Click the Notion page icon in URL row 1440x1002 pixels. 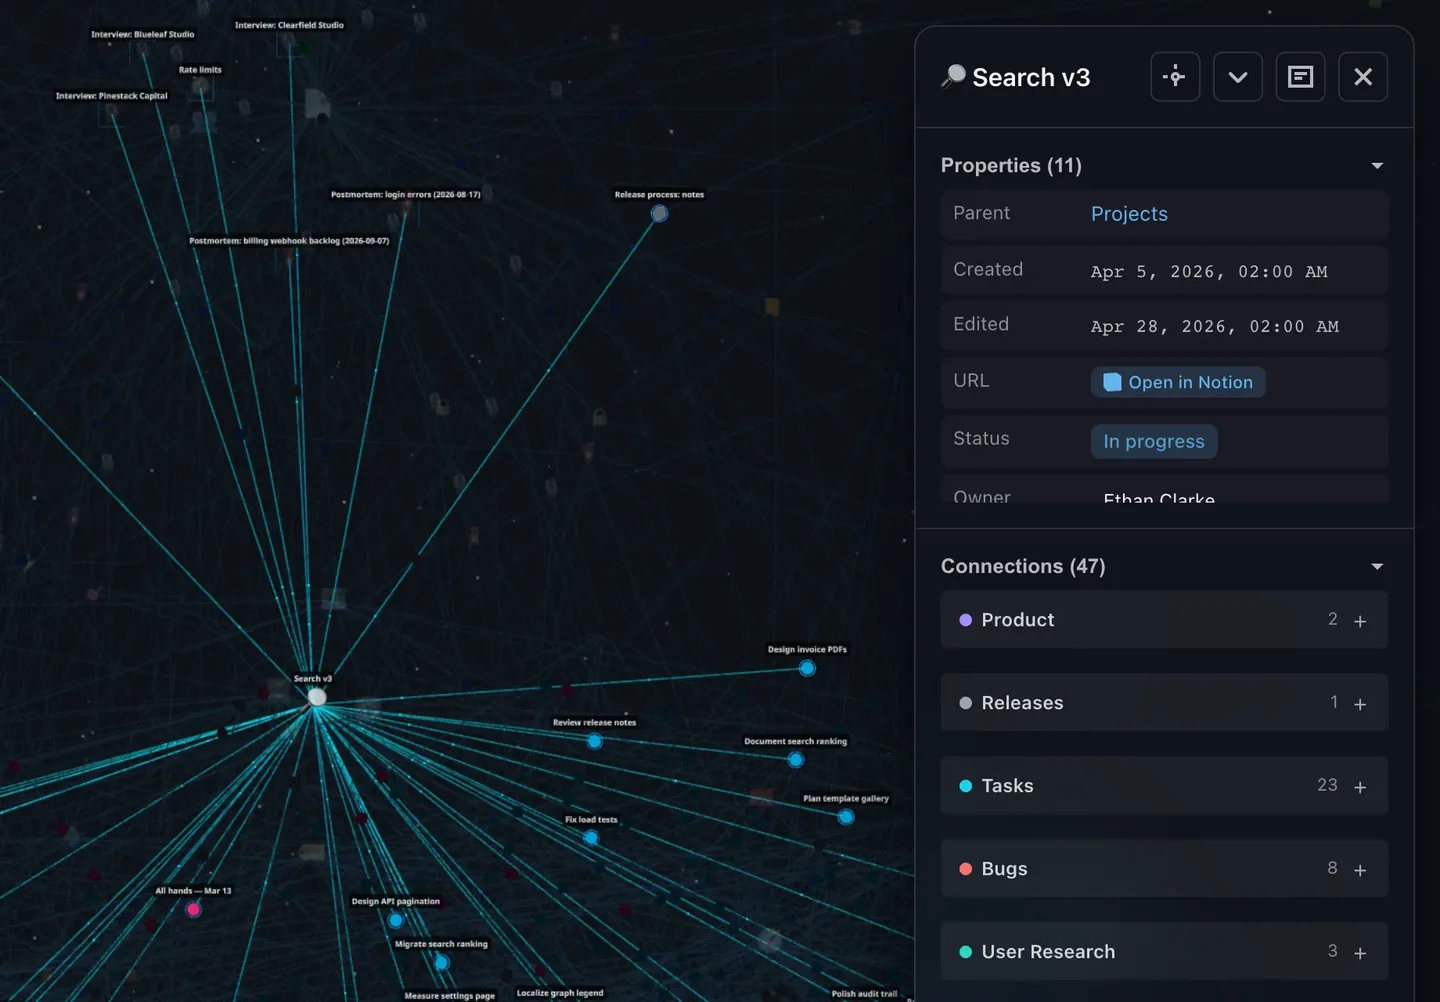coord(1112,382)
